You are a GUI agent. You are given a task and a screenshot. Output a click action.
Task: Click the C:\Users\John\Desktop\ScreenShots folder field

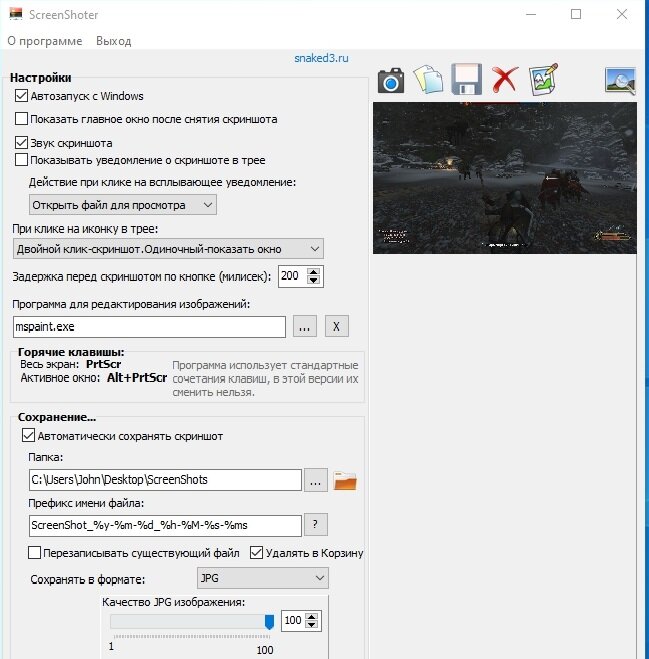165,480
